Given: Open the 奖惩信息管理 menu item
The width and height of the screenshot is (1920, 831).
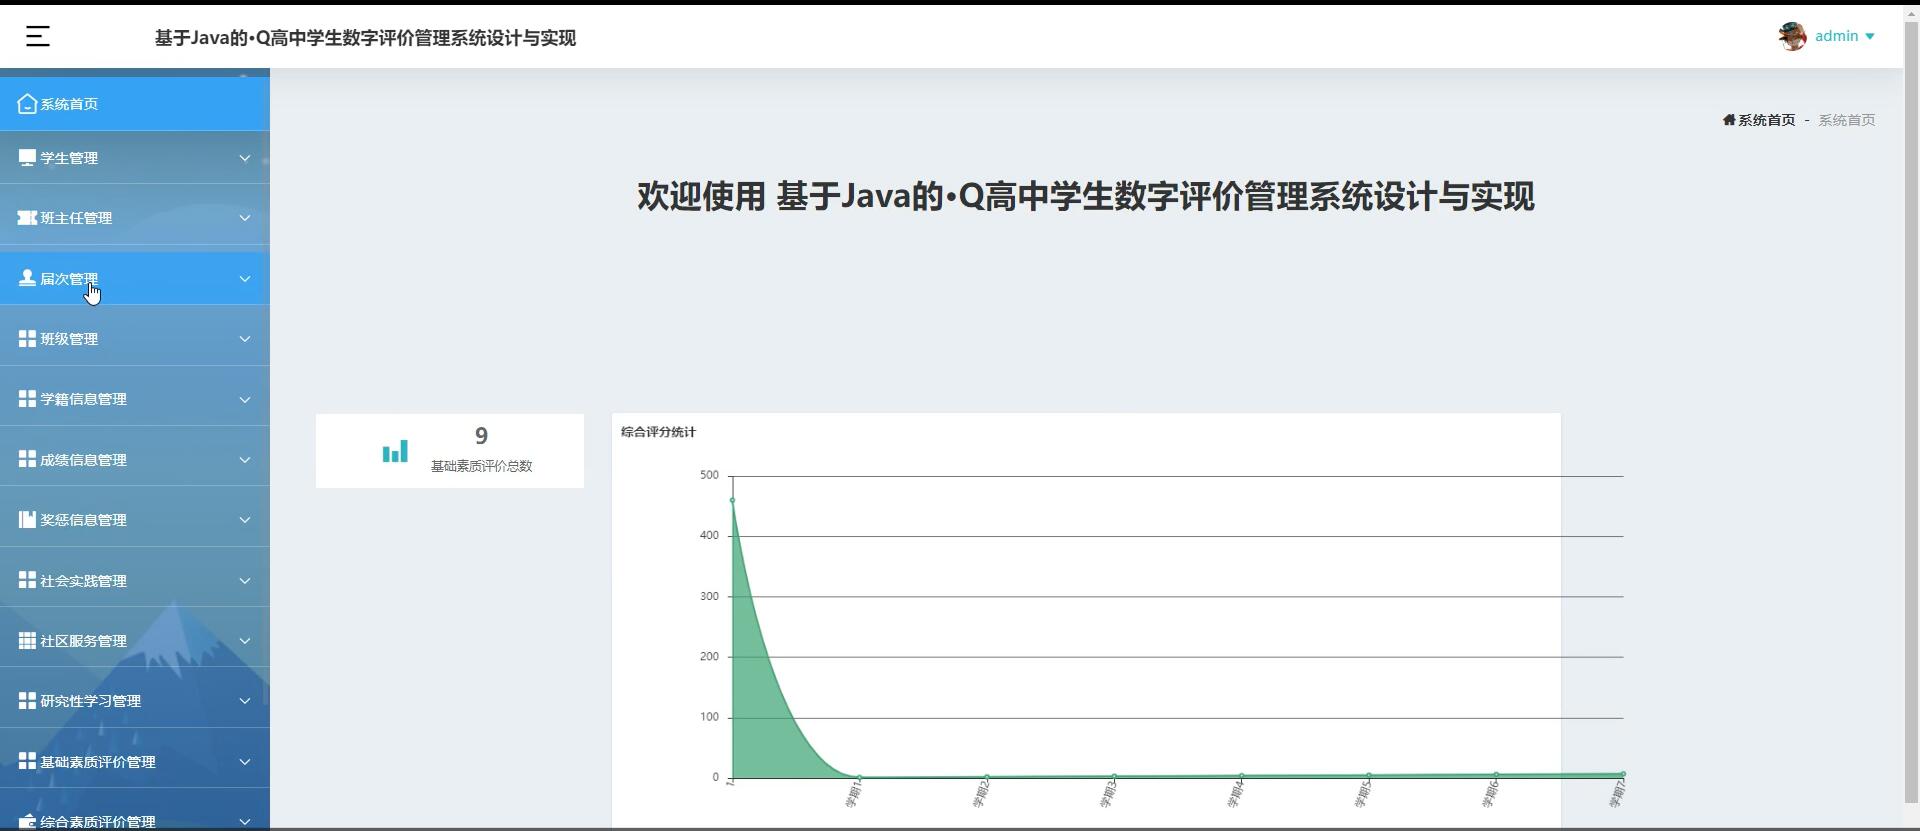Looking at the screenshot, I should point(135,520).
